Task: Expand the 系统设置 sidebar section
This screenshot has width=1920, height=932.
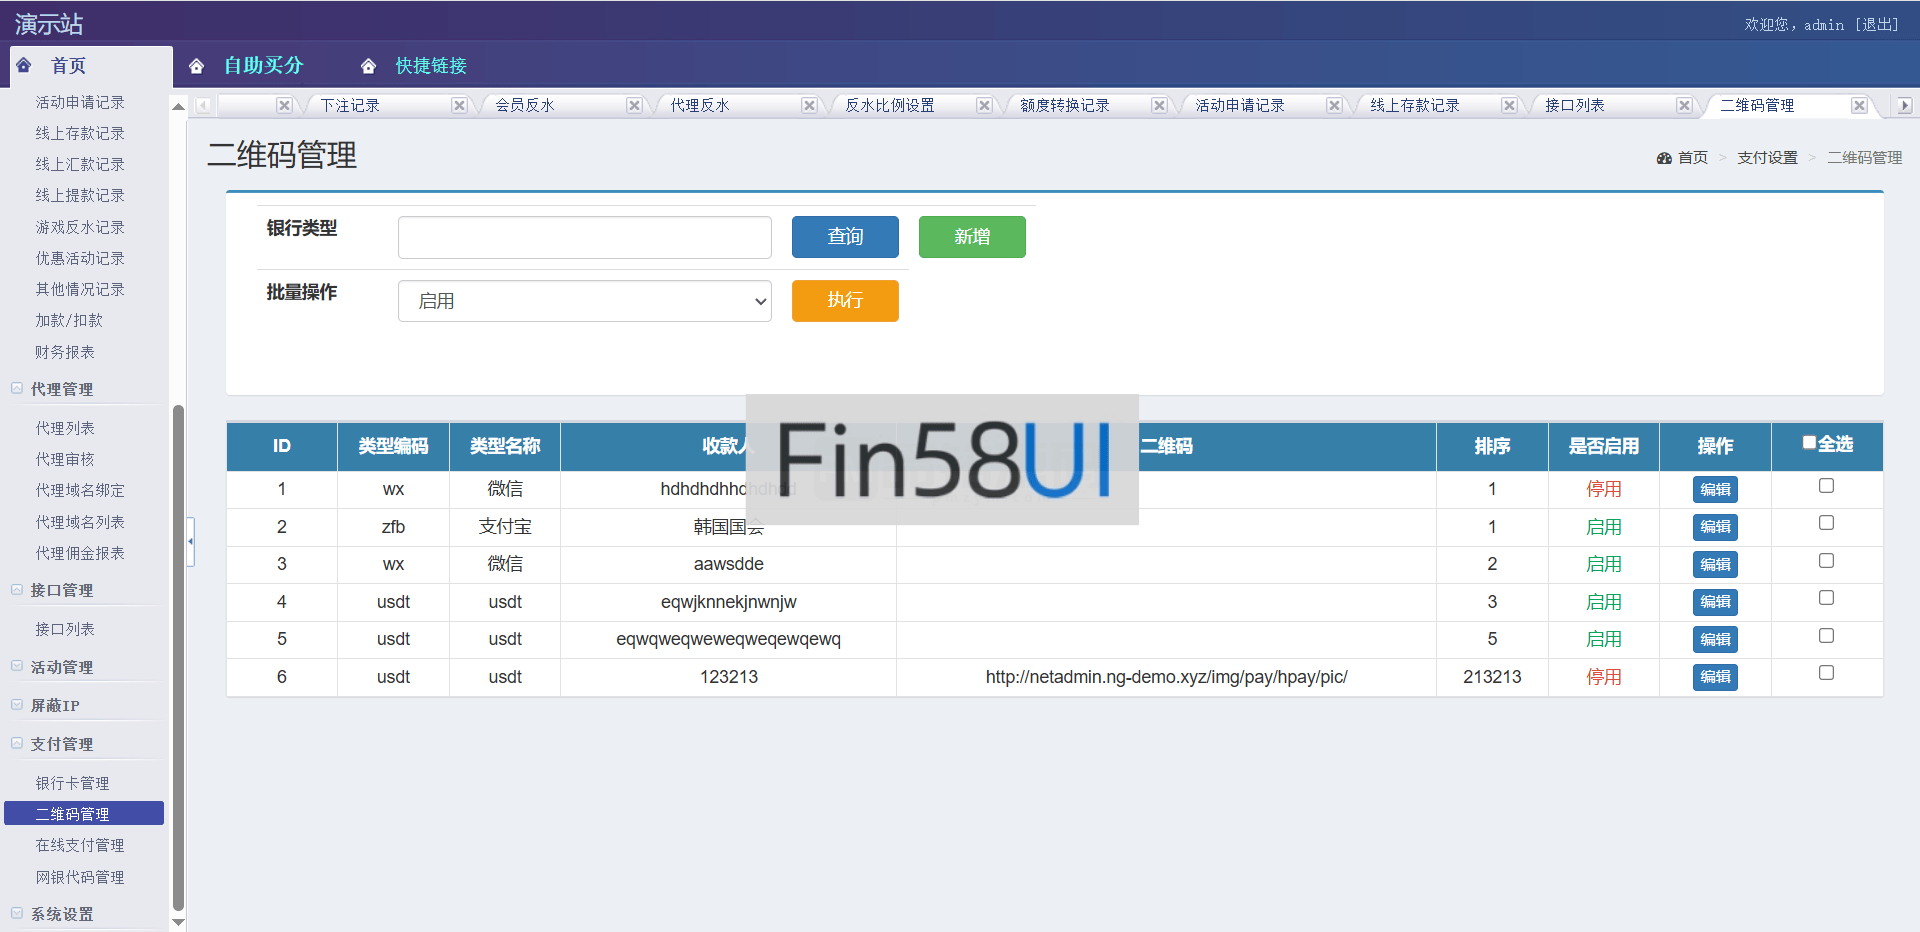Action: pos(17,913)
